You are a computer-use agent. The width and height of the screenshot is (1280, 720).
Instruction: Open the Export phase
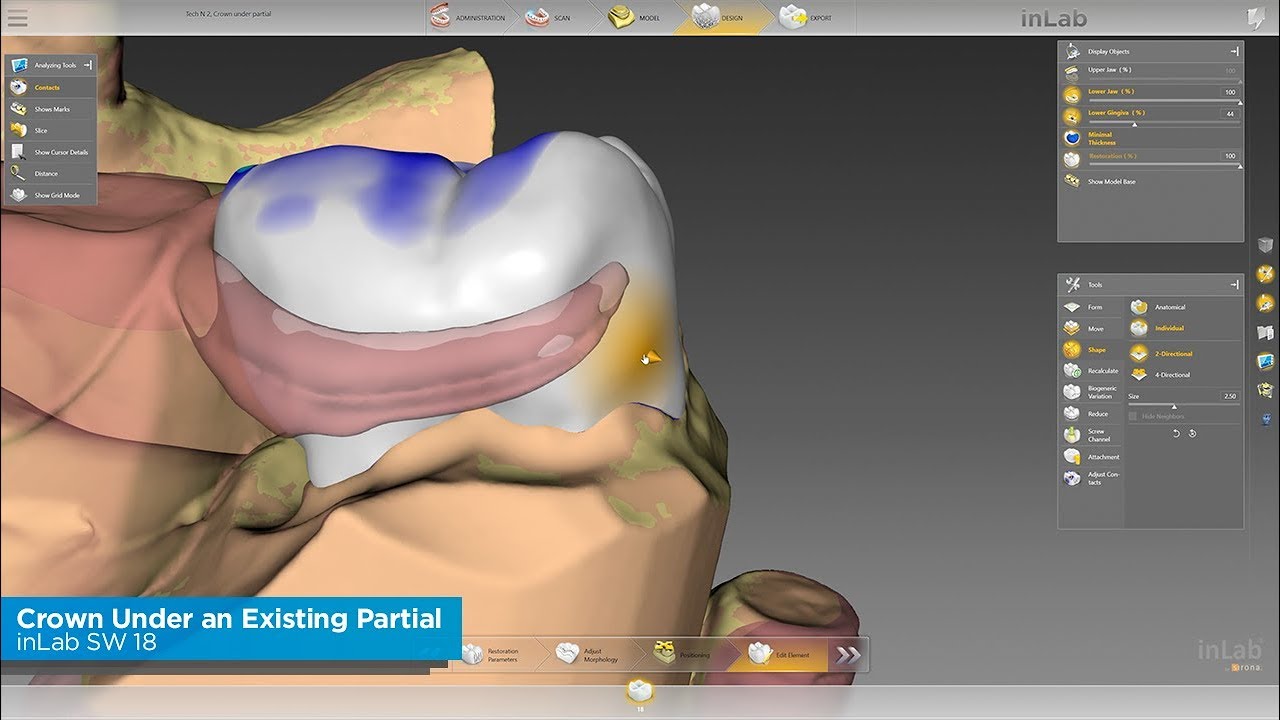[806, 18]
